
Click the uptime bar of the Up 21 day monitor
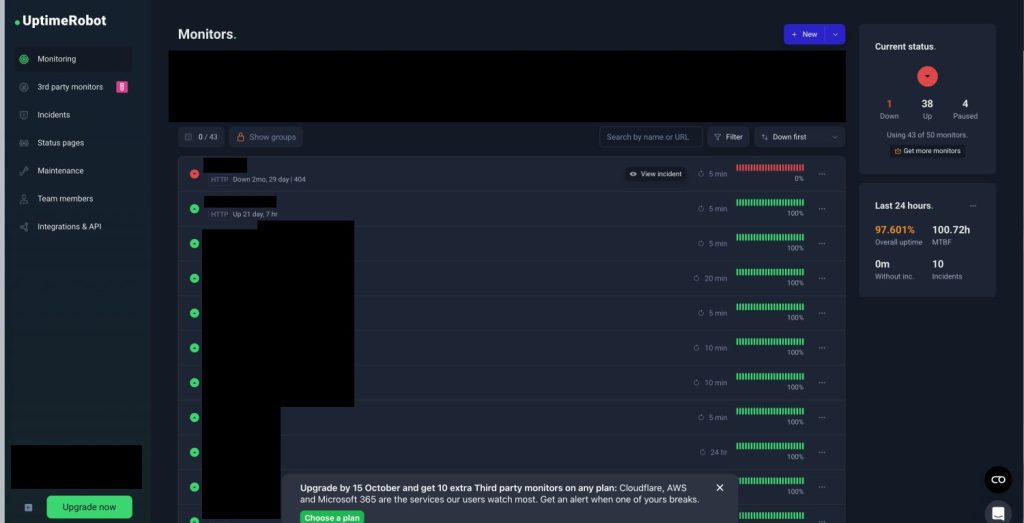[770, 202]
